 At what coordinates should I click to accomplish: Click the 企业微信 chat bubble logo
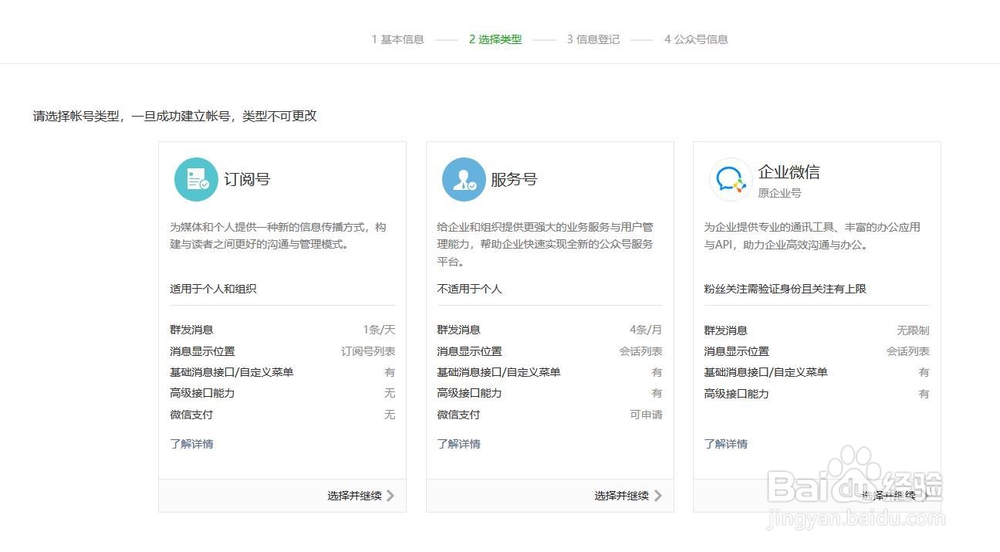pos(730,180)
